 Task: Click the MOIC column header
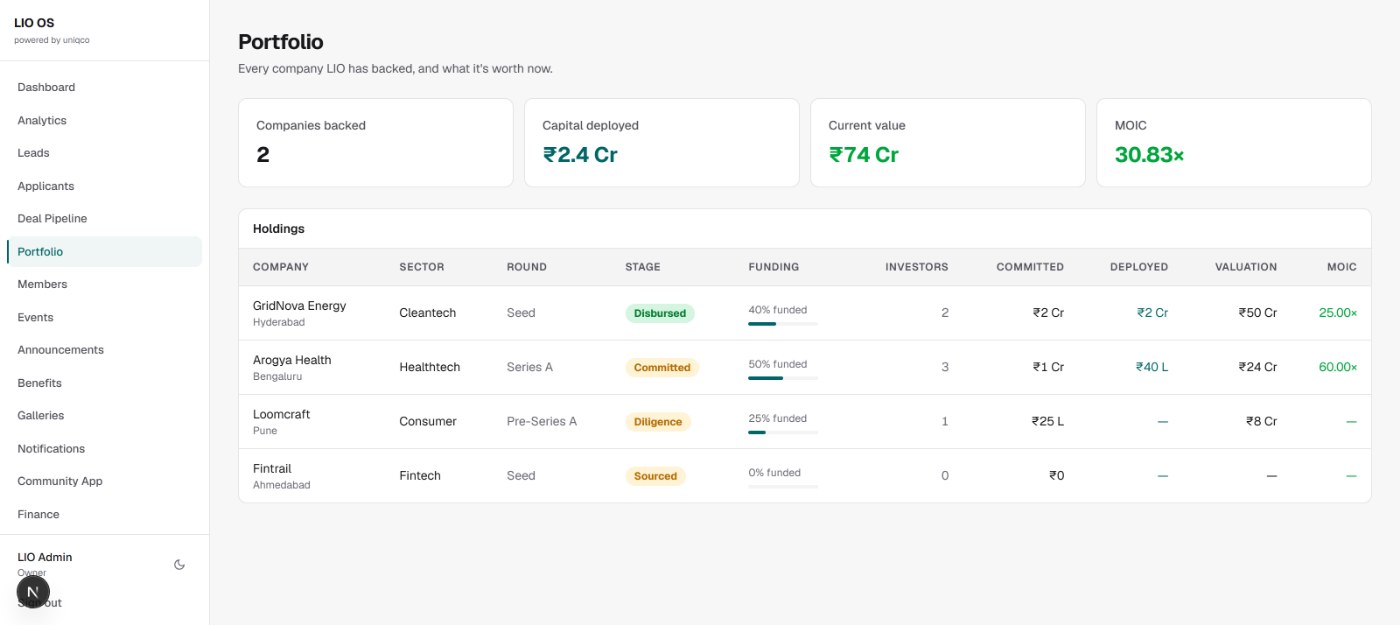pos(1342,267)
